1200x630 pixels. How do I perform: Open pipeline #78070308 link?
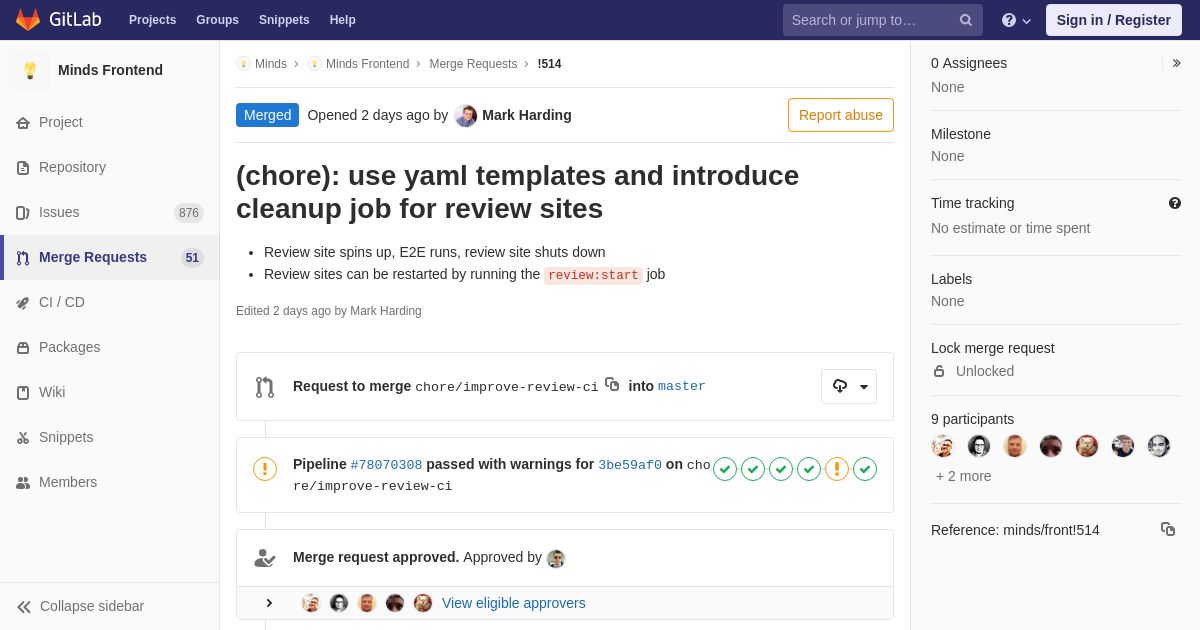pos(386,464)
